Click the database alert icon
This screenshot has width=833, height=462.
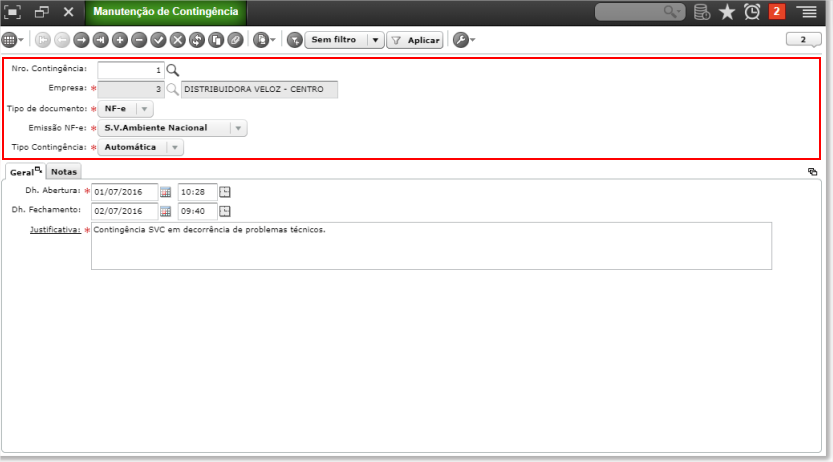tap(702, 12)
